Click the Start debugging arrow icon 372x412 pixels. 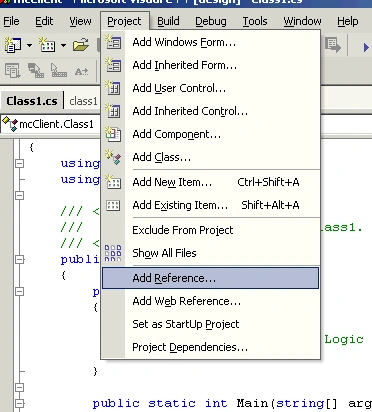click(366, 48)
